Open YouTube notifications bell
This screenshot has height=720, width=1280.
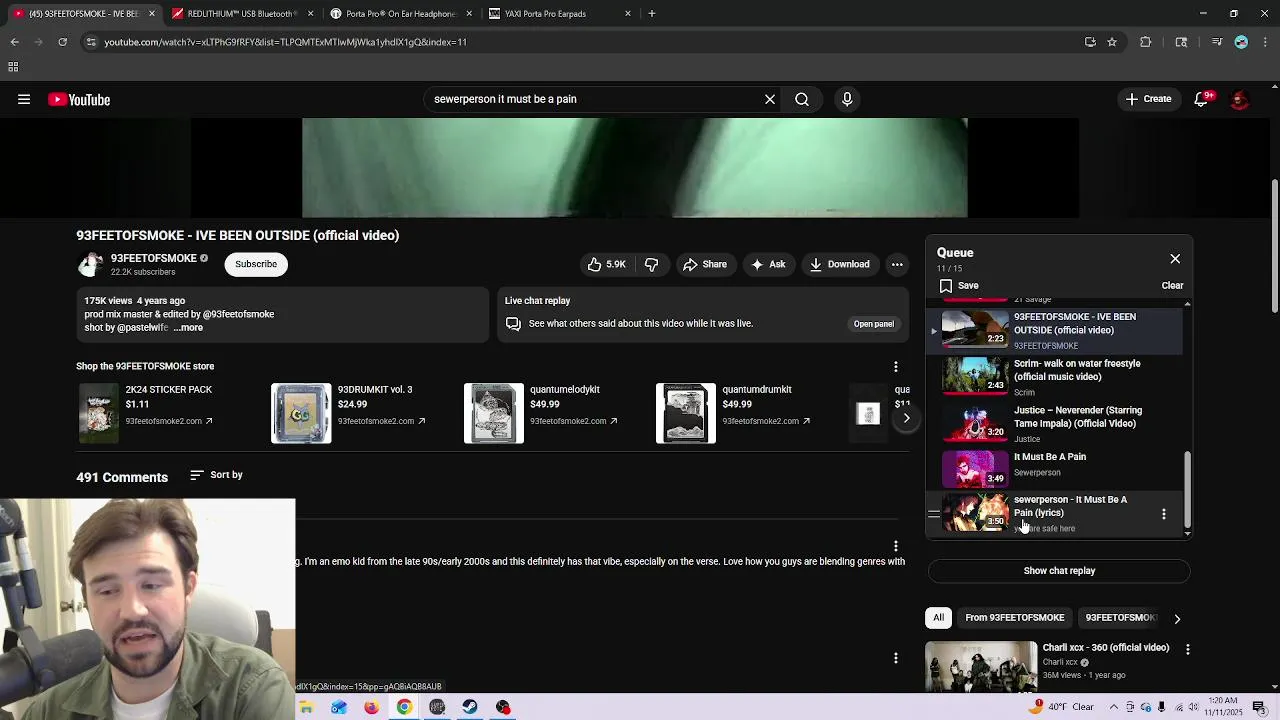(1202, 99)
